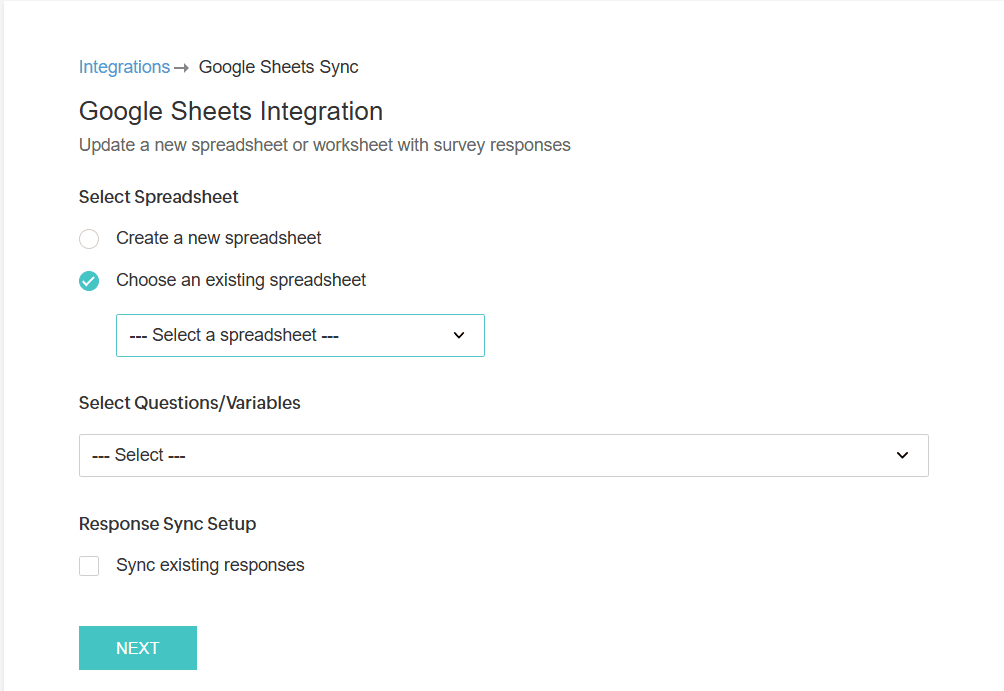Screen dimensions: 1004x691
Task: Click the Choose an existing spreadsheet label text
Action: pyautogui.click(x=241, y=280)
